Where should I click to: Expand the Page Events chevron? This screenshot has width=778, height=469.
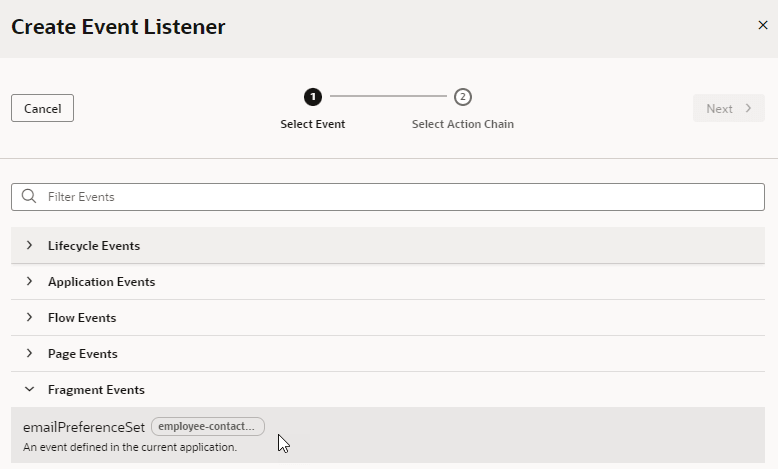[x=29, y=353]
